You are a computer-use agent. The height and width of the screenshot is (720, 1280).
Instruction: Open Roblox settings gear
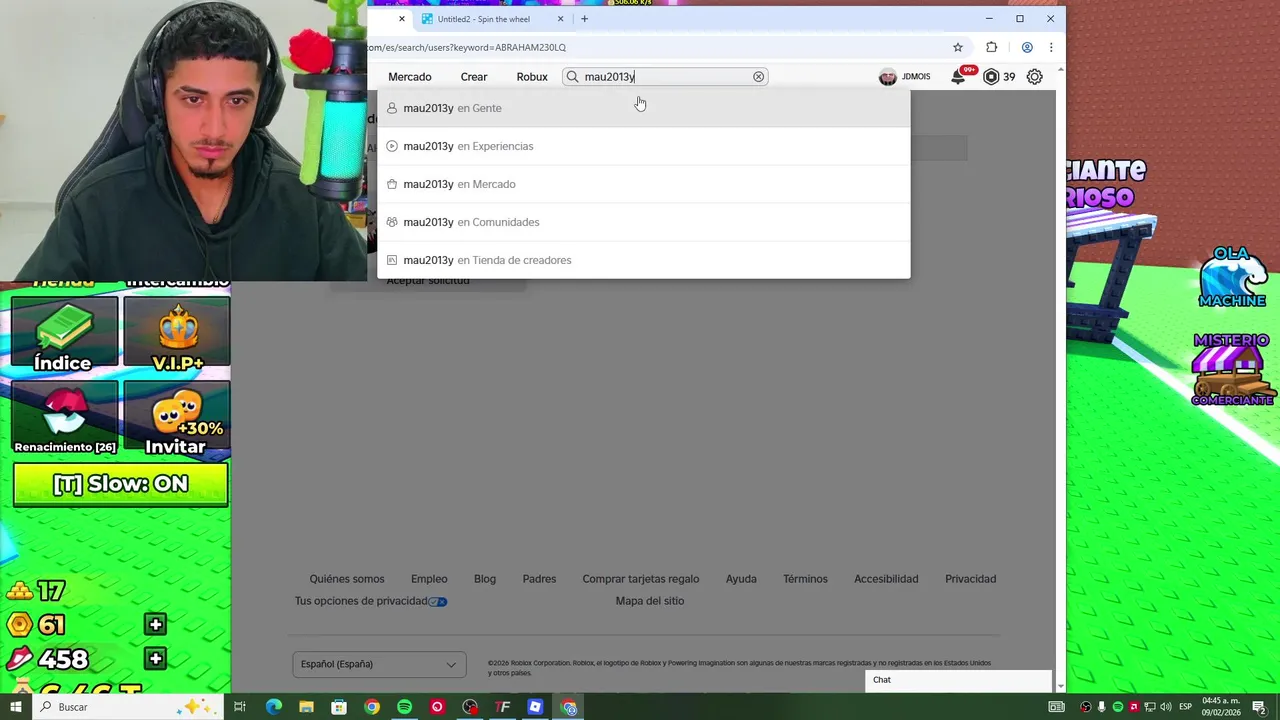(x=1035, y=77)
